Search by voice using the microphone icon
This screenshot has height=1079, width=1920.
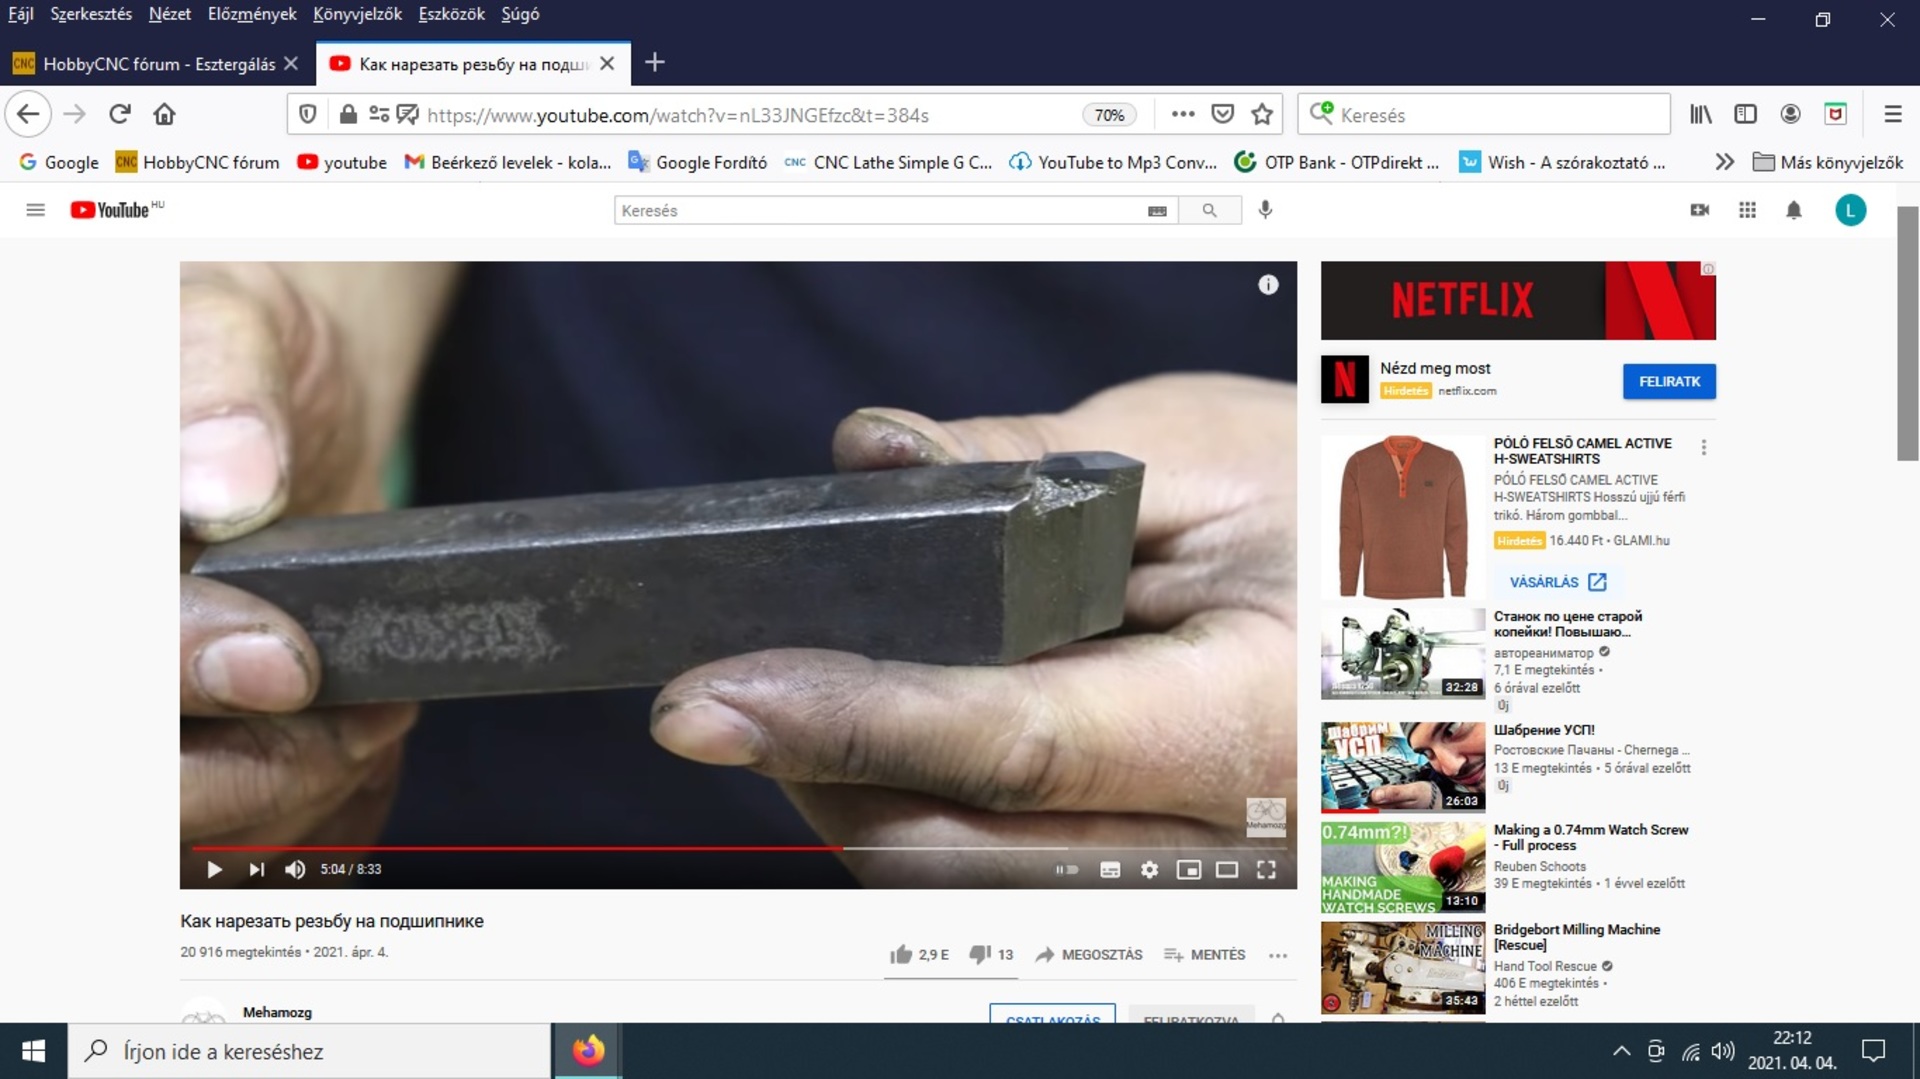[x=1265, y=210]
